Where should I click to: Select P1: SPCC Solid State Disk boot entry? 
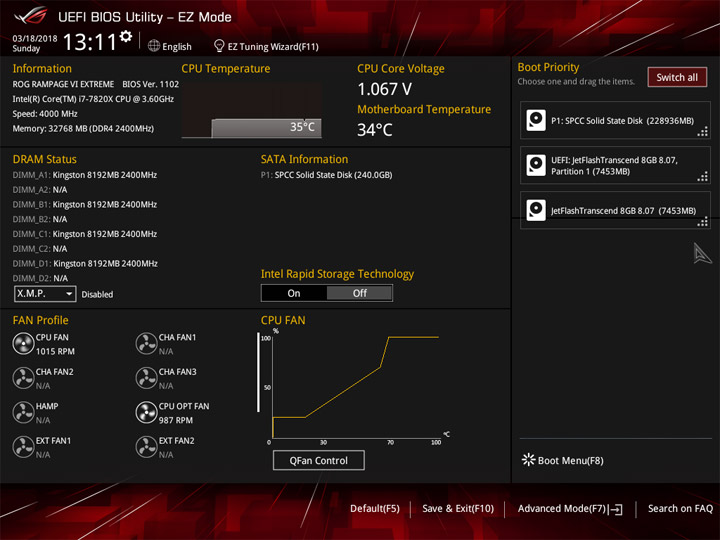click(x=615, y=120)
